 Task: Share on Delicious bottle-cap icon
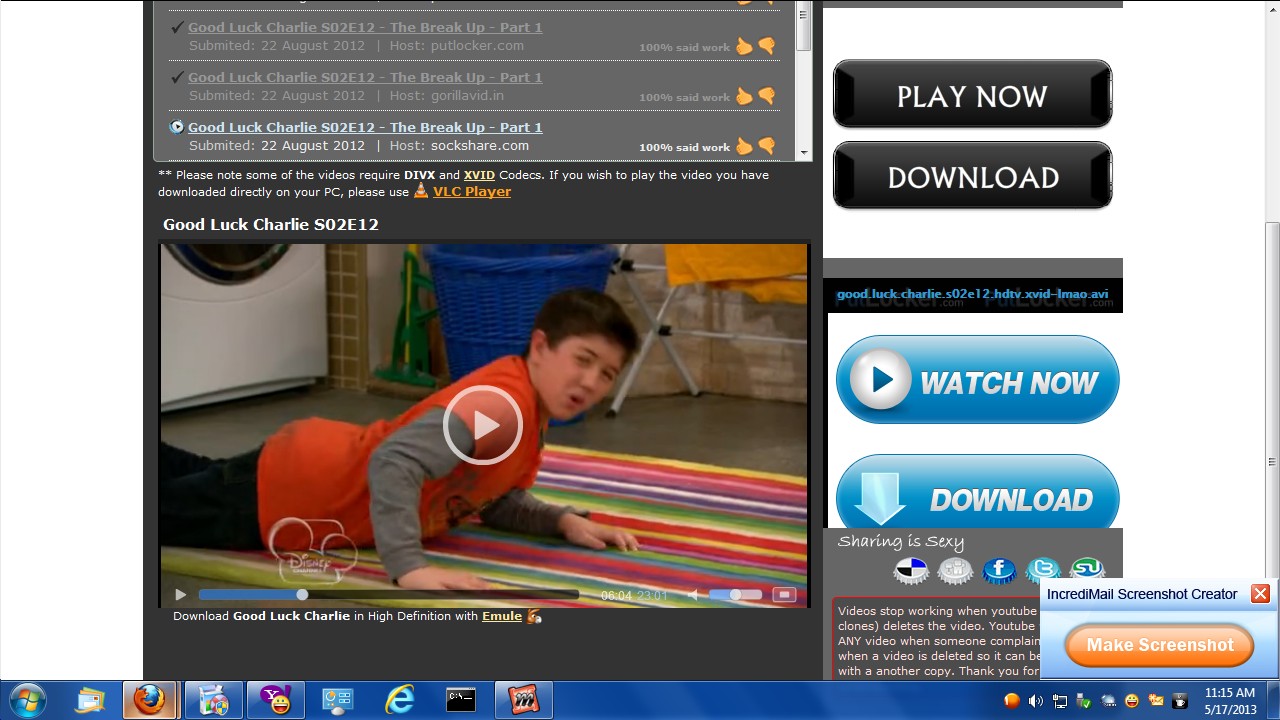[x=911, y=570]
